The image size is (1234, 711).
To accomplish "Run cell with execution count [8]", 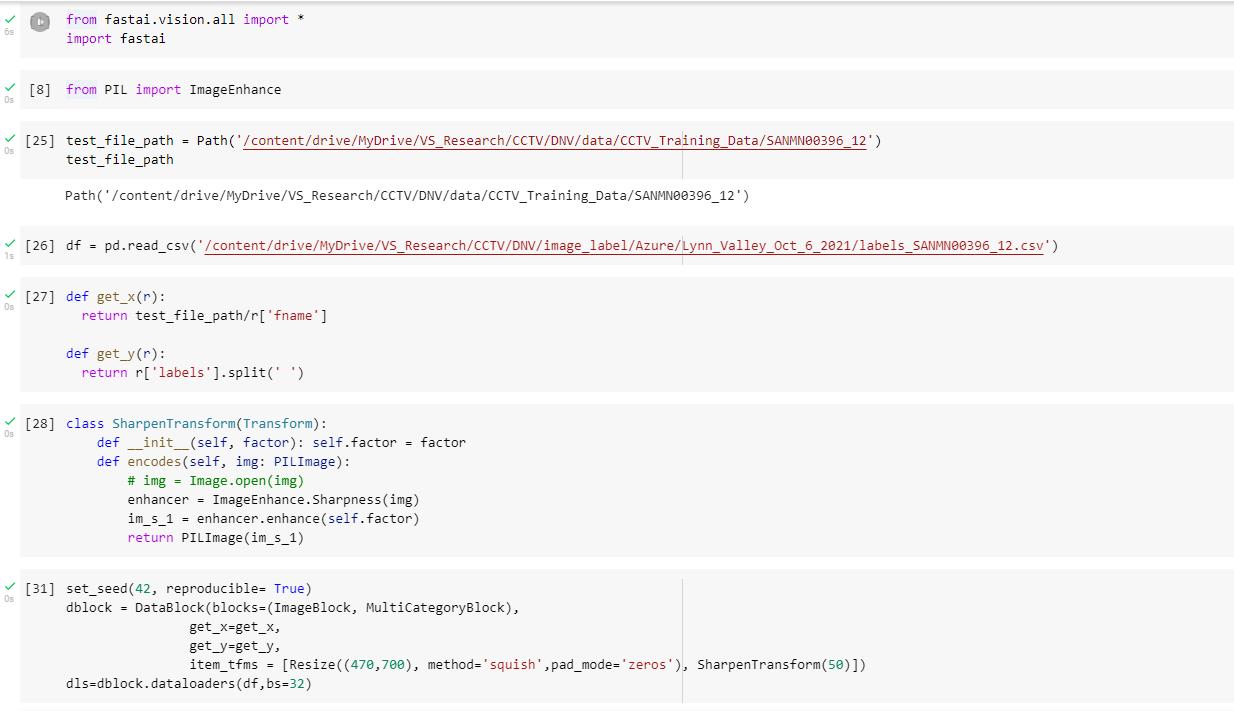I will point(40,90).
